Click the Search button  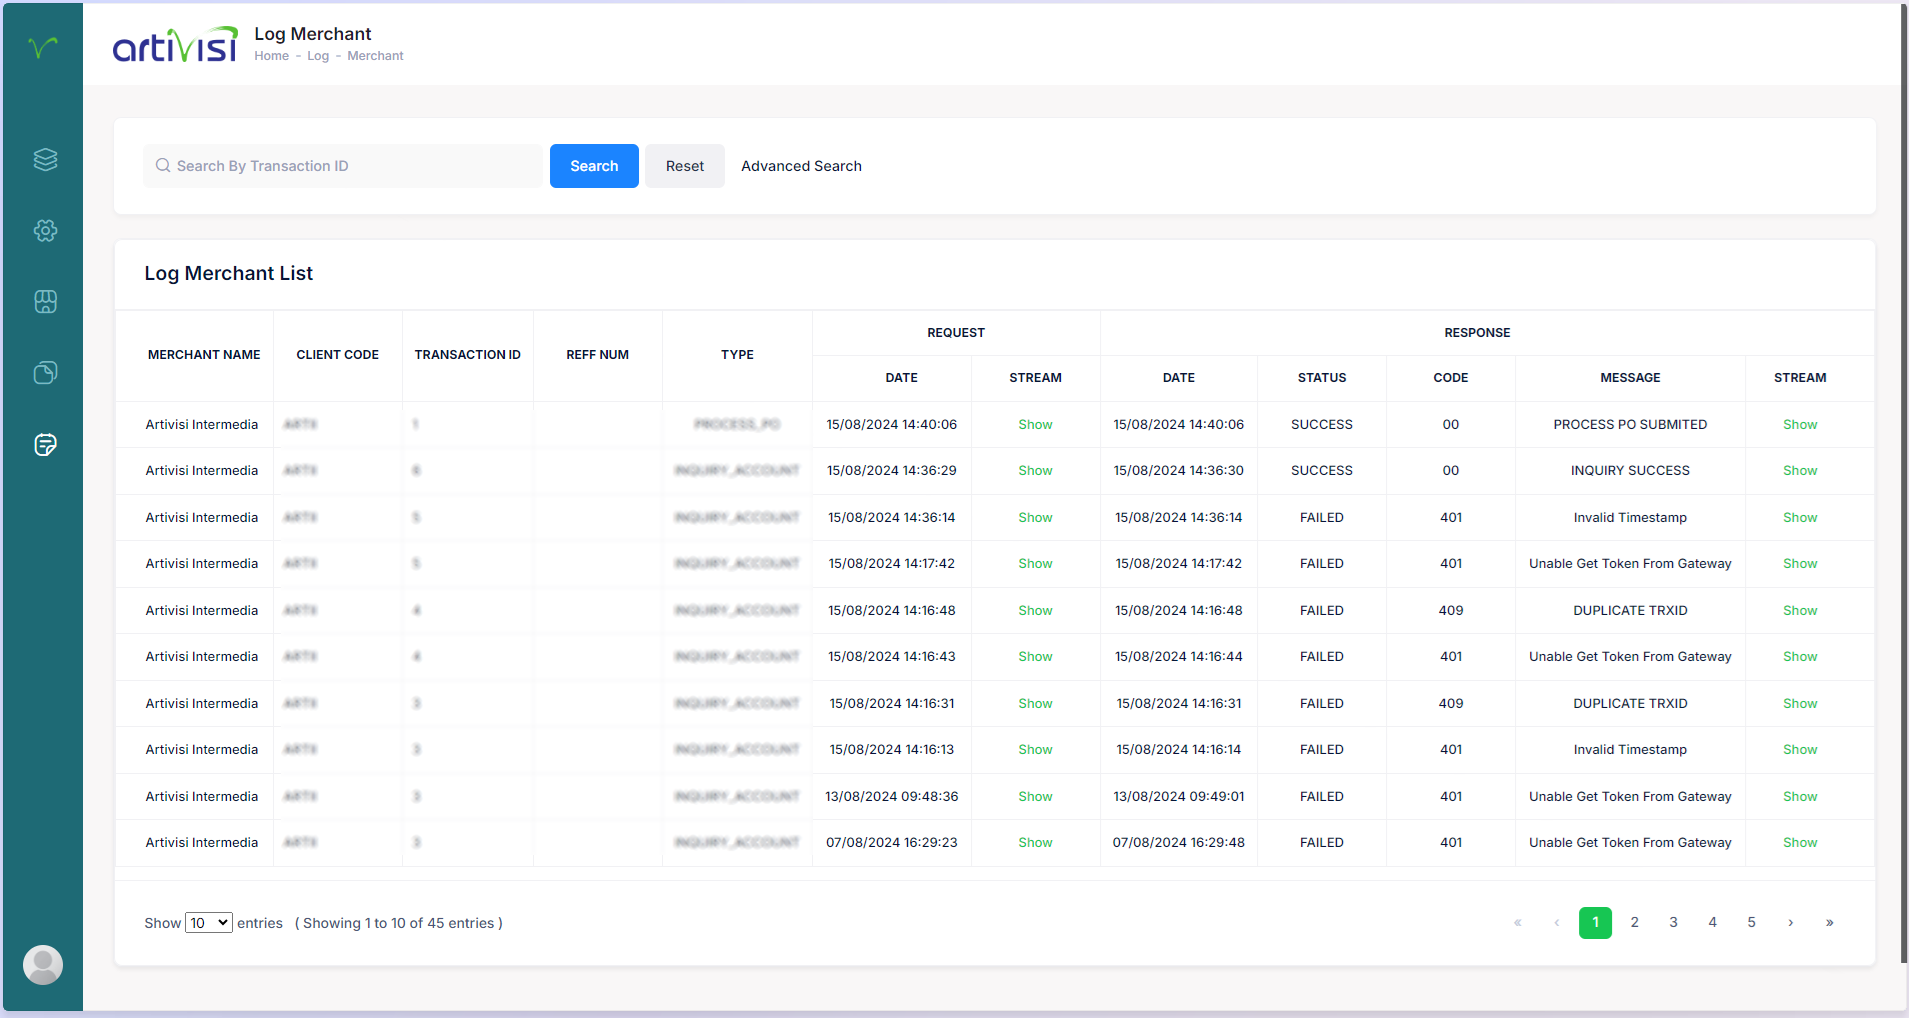point(593,166)
